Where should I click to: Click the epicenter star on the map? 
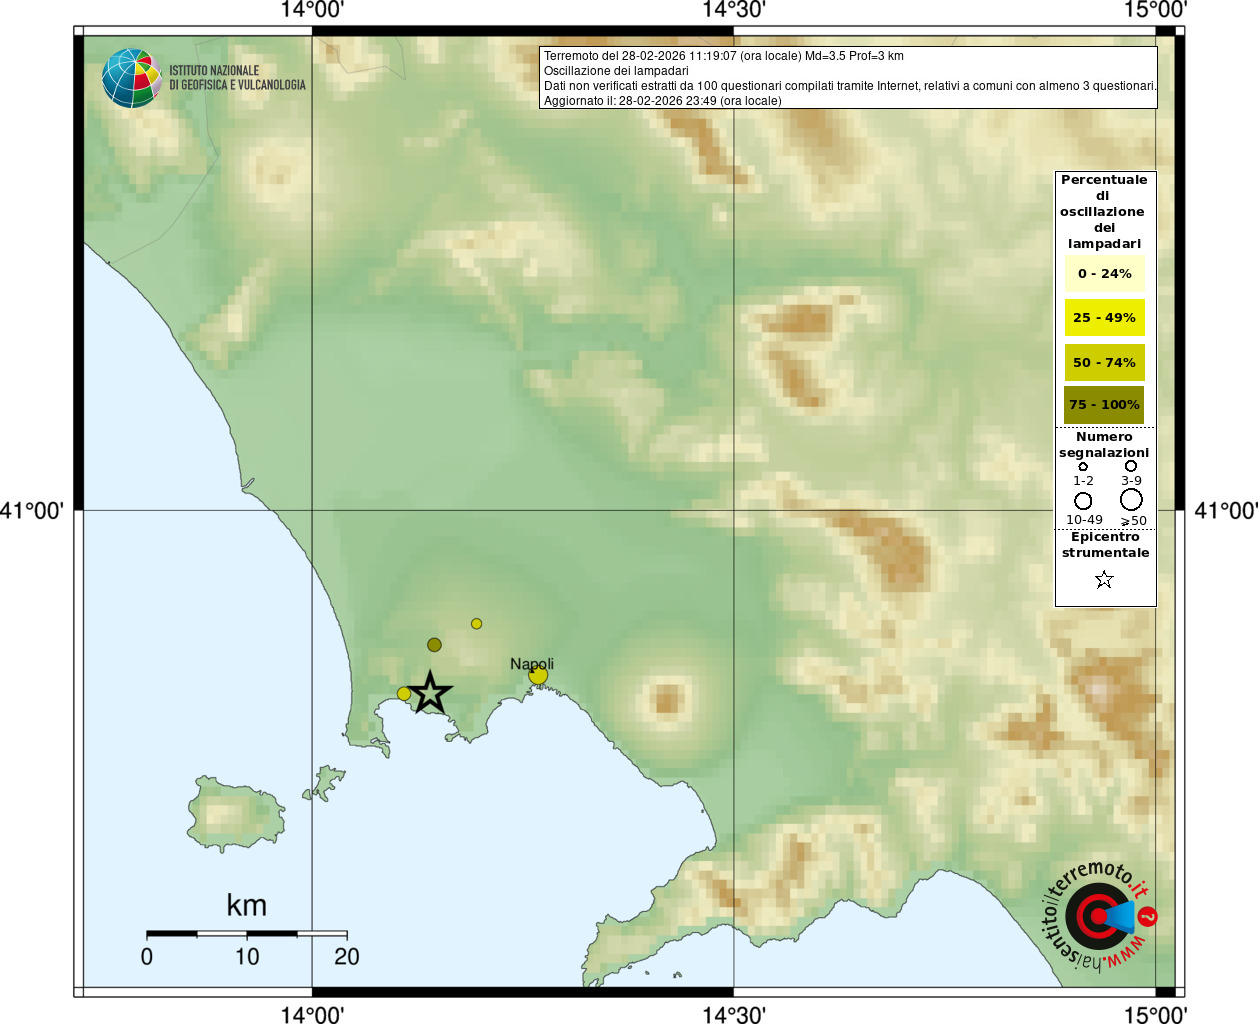click(x=430, y=693)
